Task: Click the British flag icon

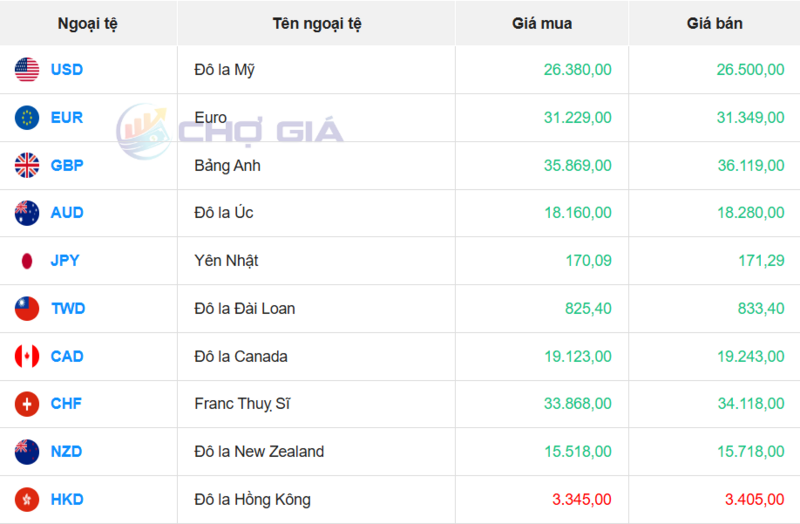Action: point(27,165)
